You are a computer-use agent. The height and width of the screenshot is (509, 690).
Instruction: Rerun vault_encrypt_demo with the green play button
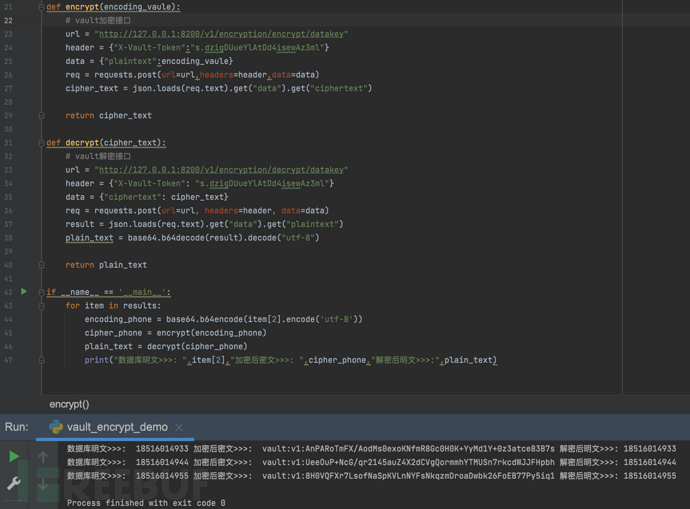pos(14,457)
